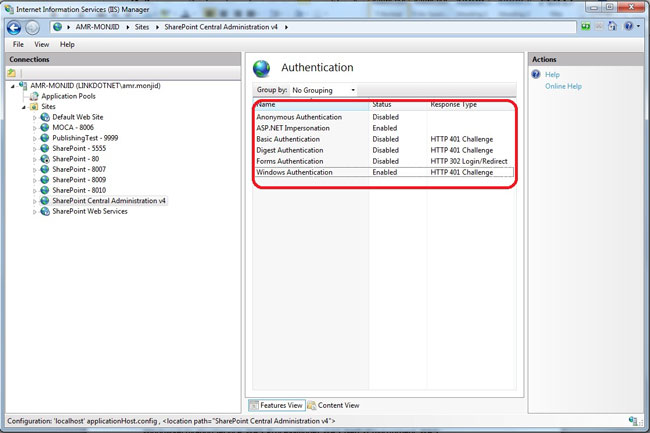This screenshot has height=433, width=650.
Task: Collapse the AMR-MONJID server node
Action: click(13, 86)
